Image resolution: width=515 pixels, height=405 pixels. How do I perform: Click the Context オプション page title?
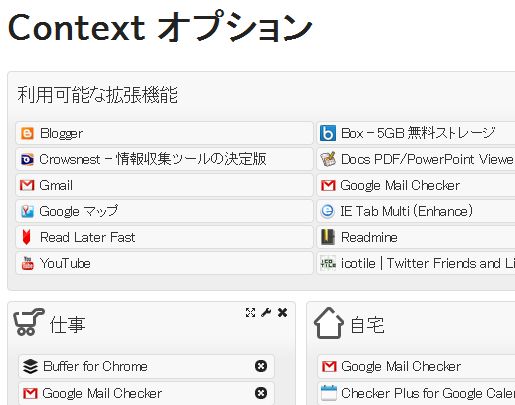click(x=160, y=27)
